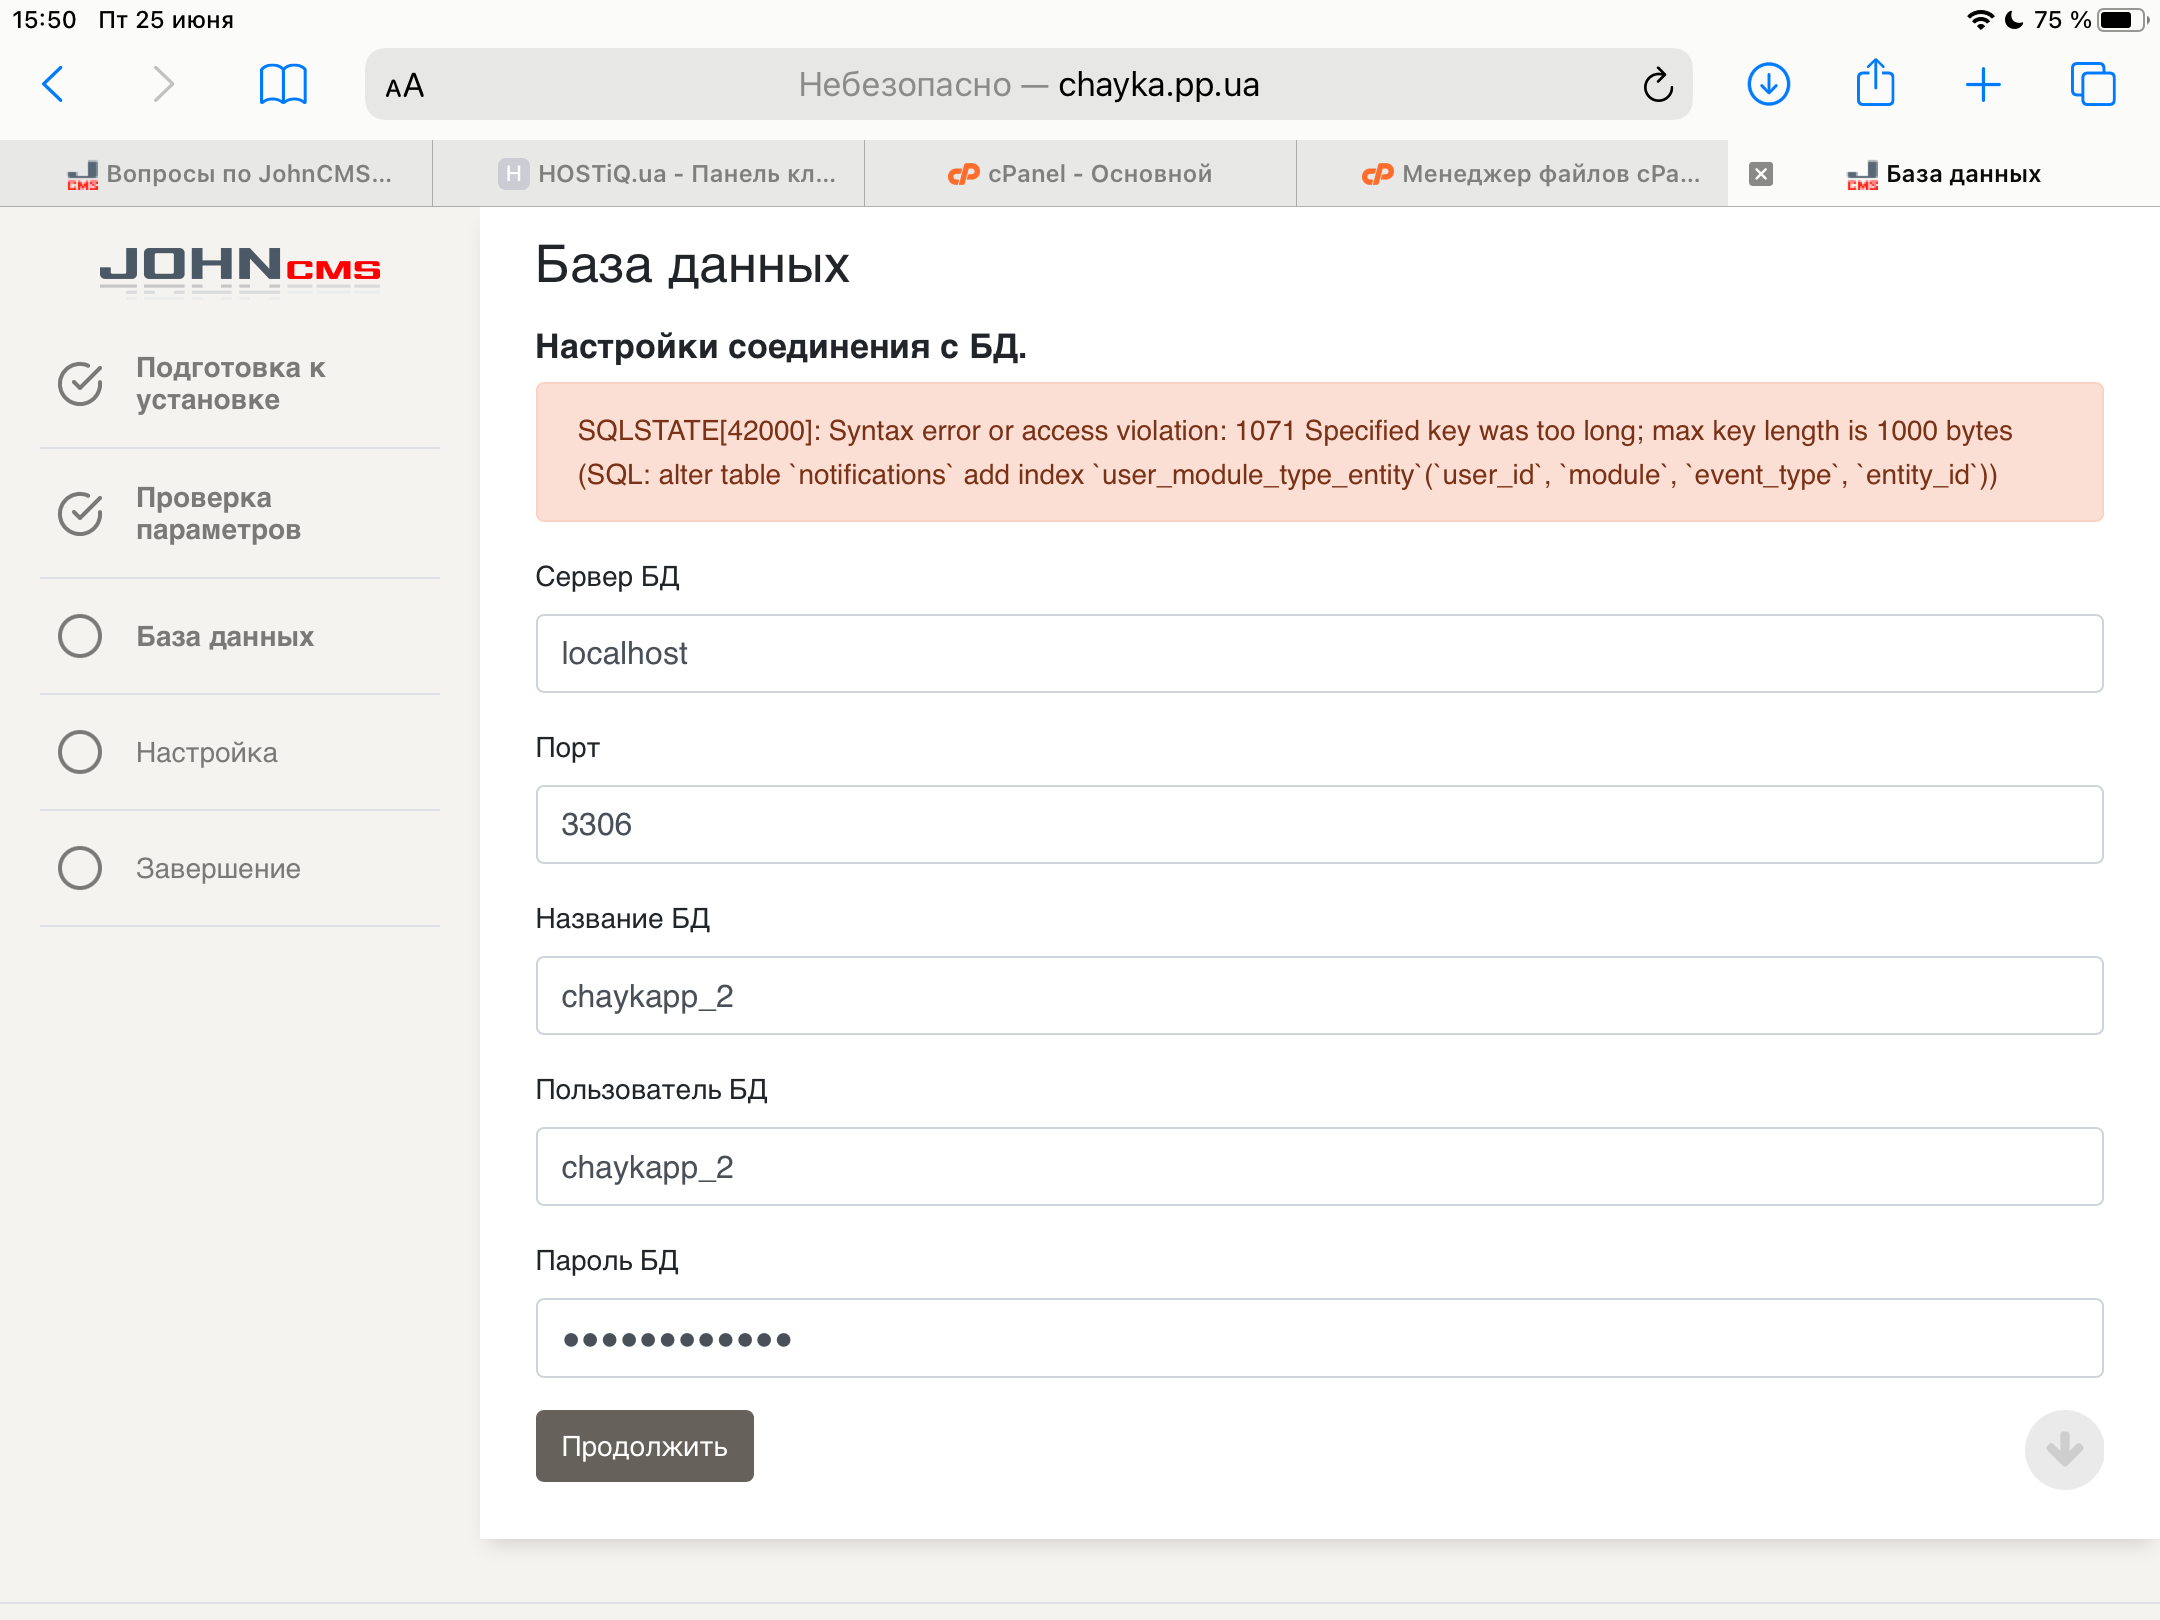
Task: Select the "Настройка" step circle
Action: point(80,752)
